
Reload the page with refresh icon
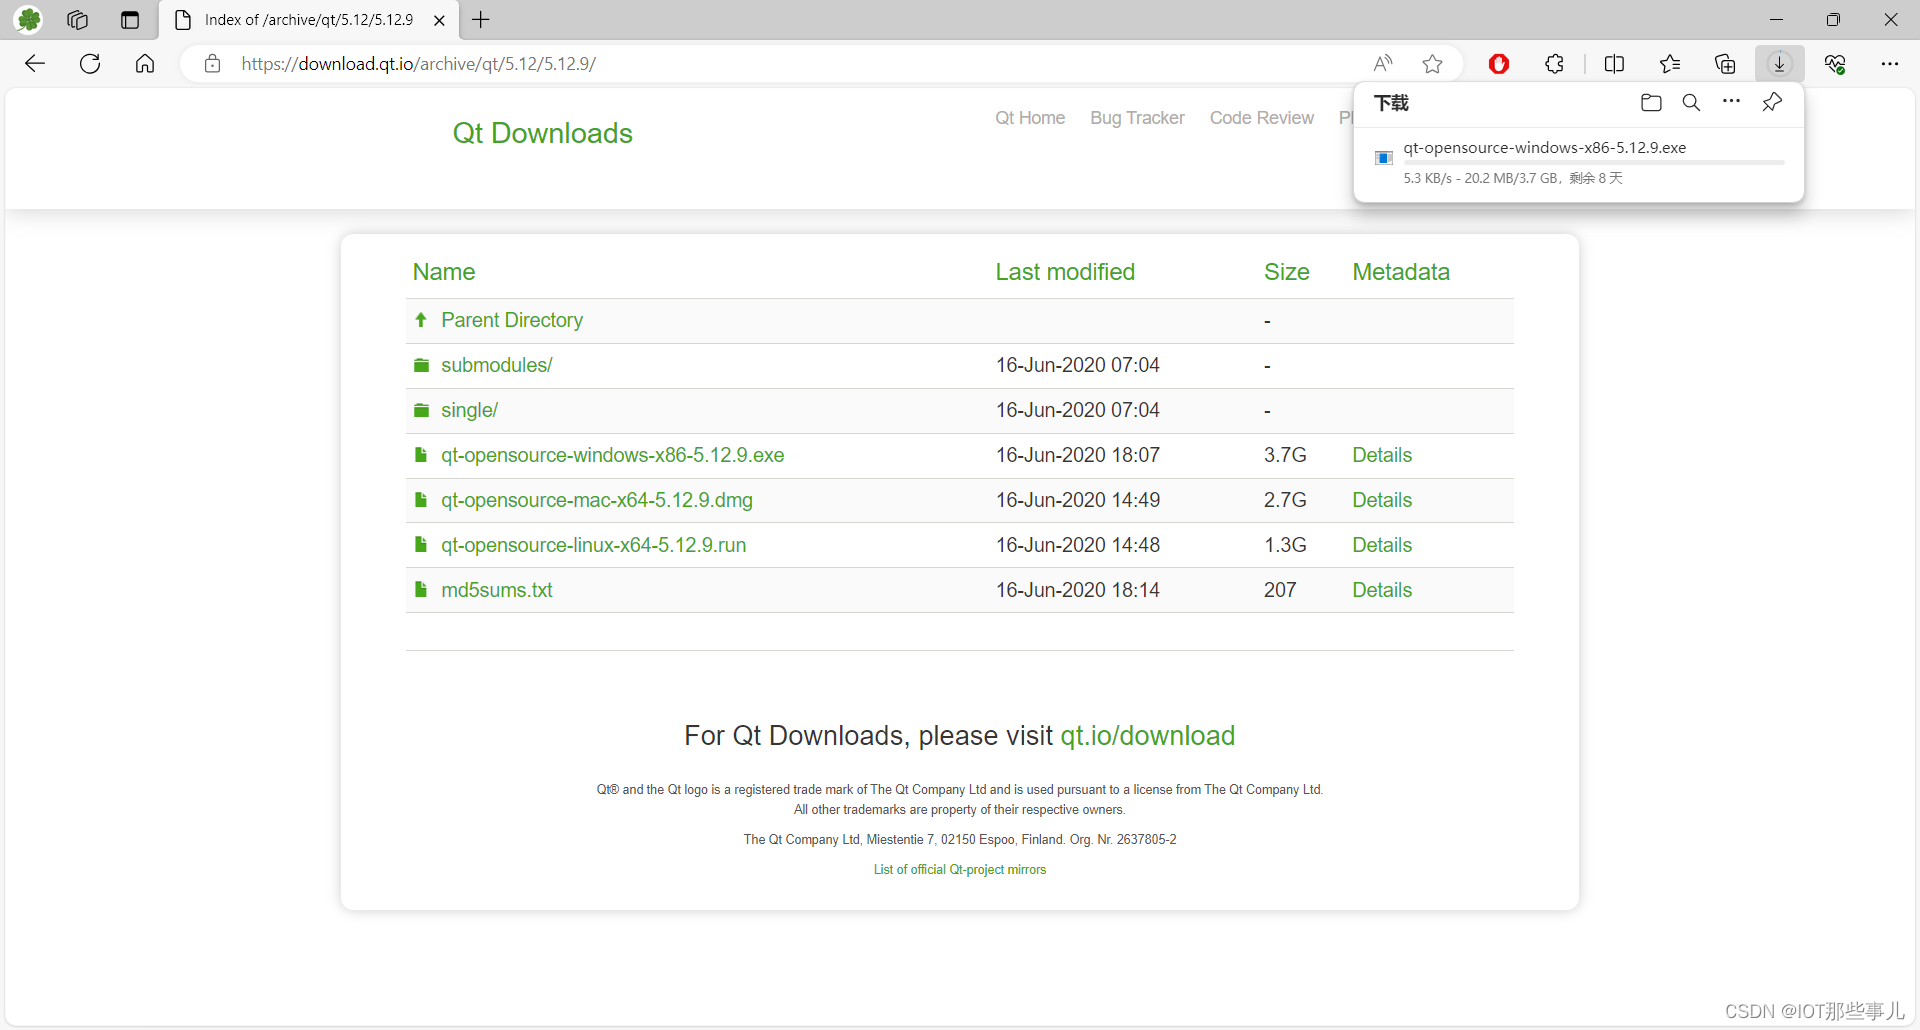coord(90,64)
